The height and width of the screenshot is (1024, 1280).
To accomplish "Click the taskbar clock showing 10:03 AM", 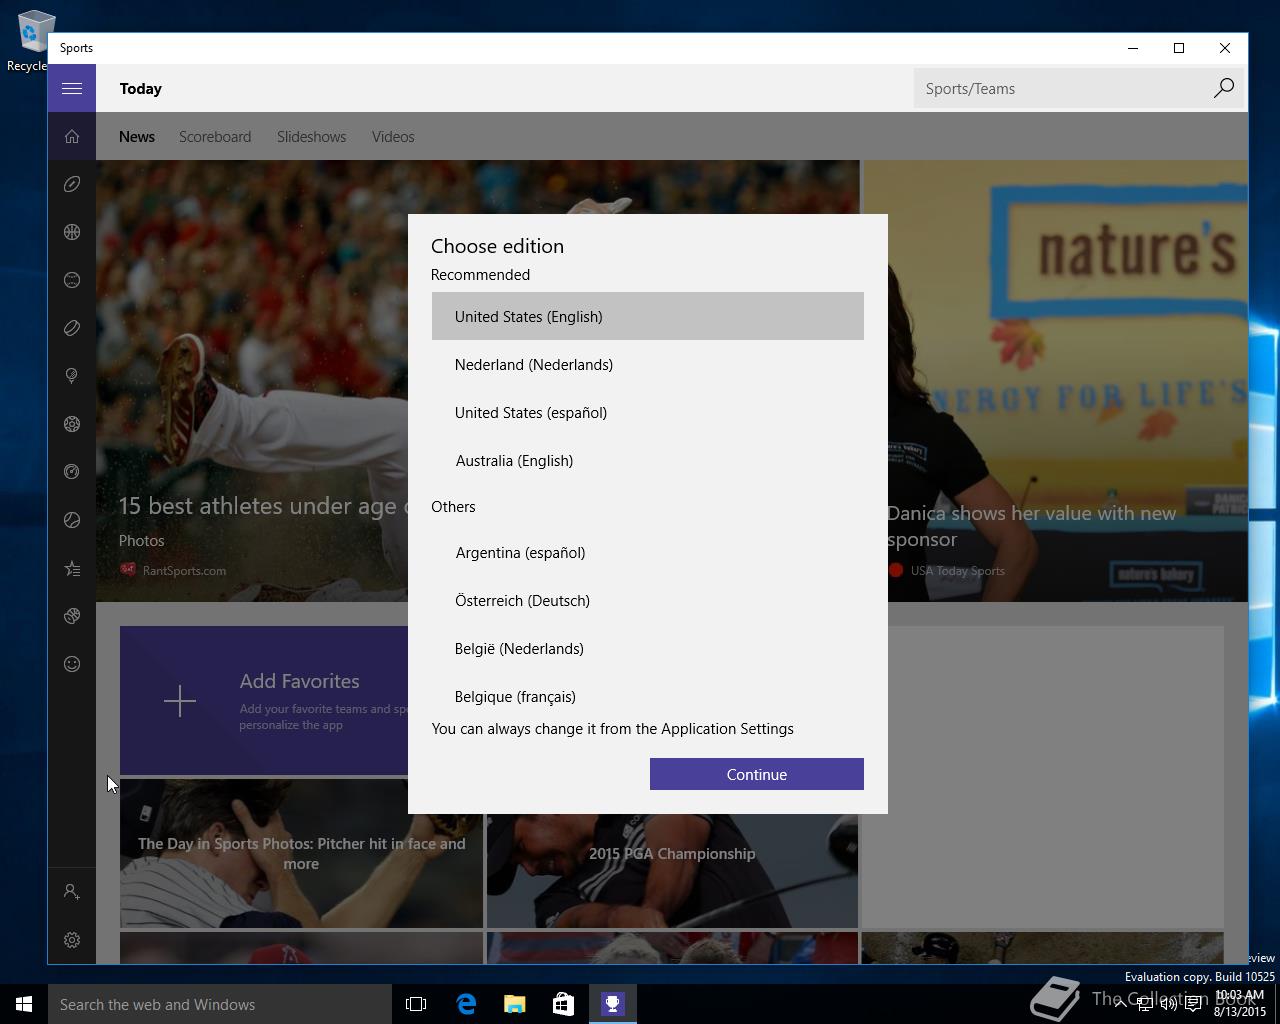I will point(1240,1004).
